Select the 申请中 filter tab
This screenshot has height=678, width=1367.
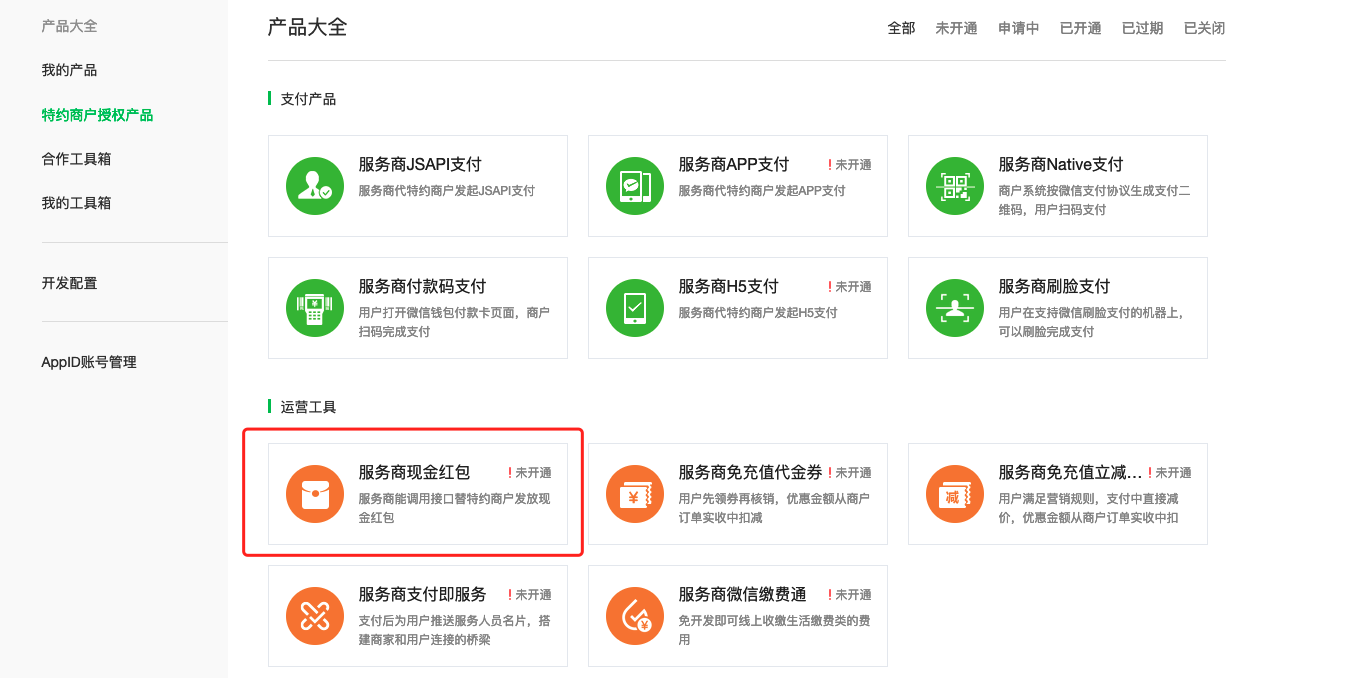coord(1018,28)
